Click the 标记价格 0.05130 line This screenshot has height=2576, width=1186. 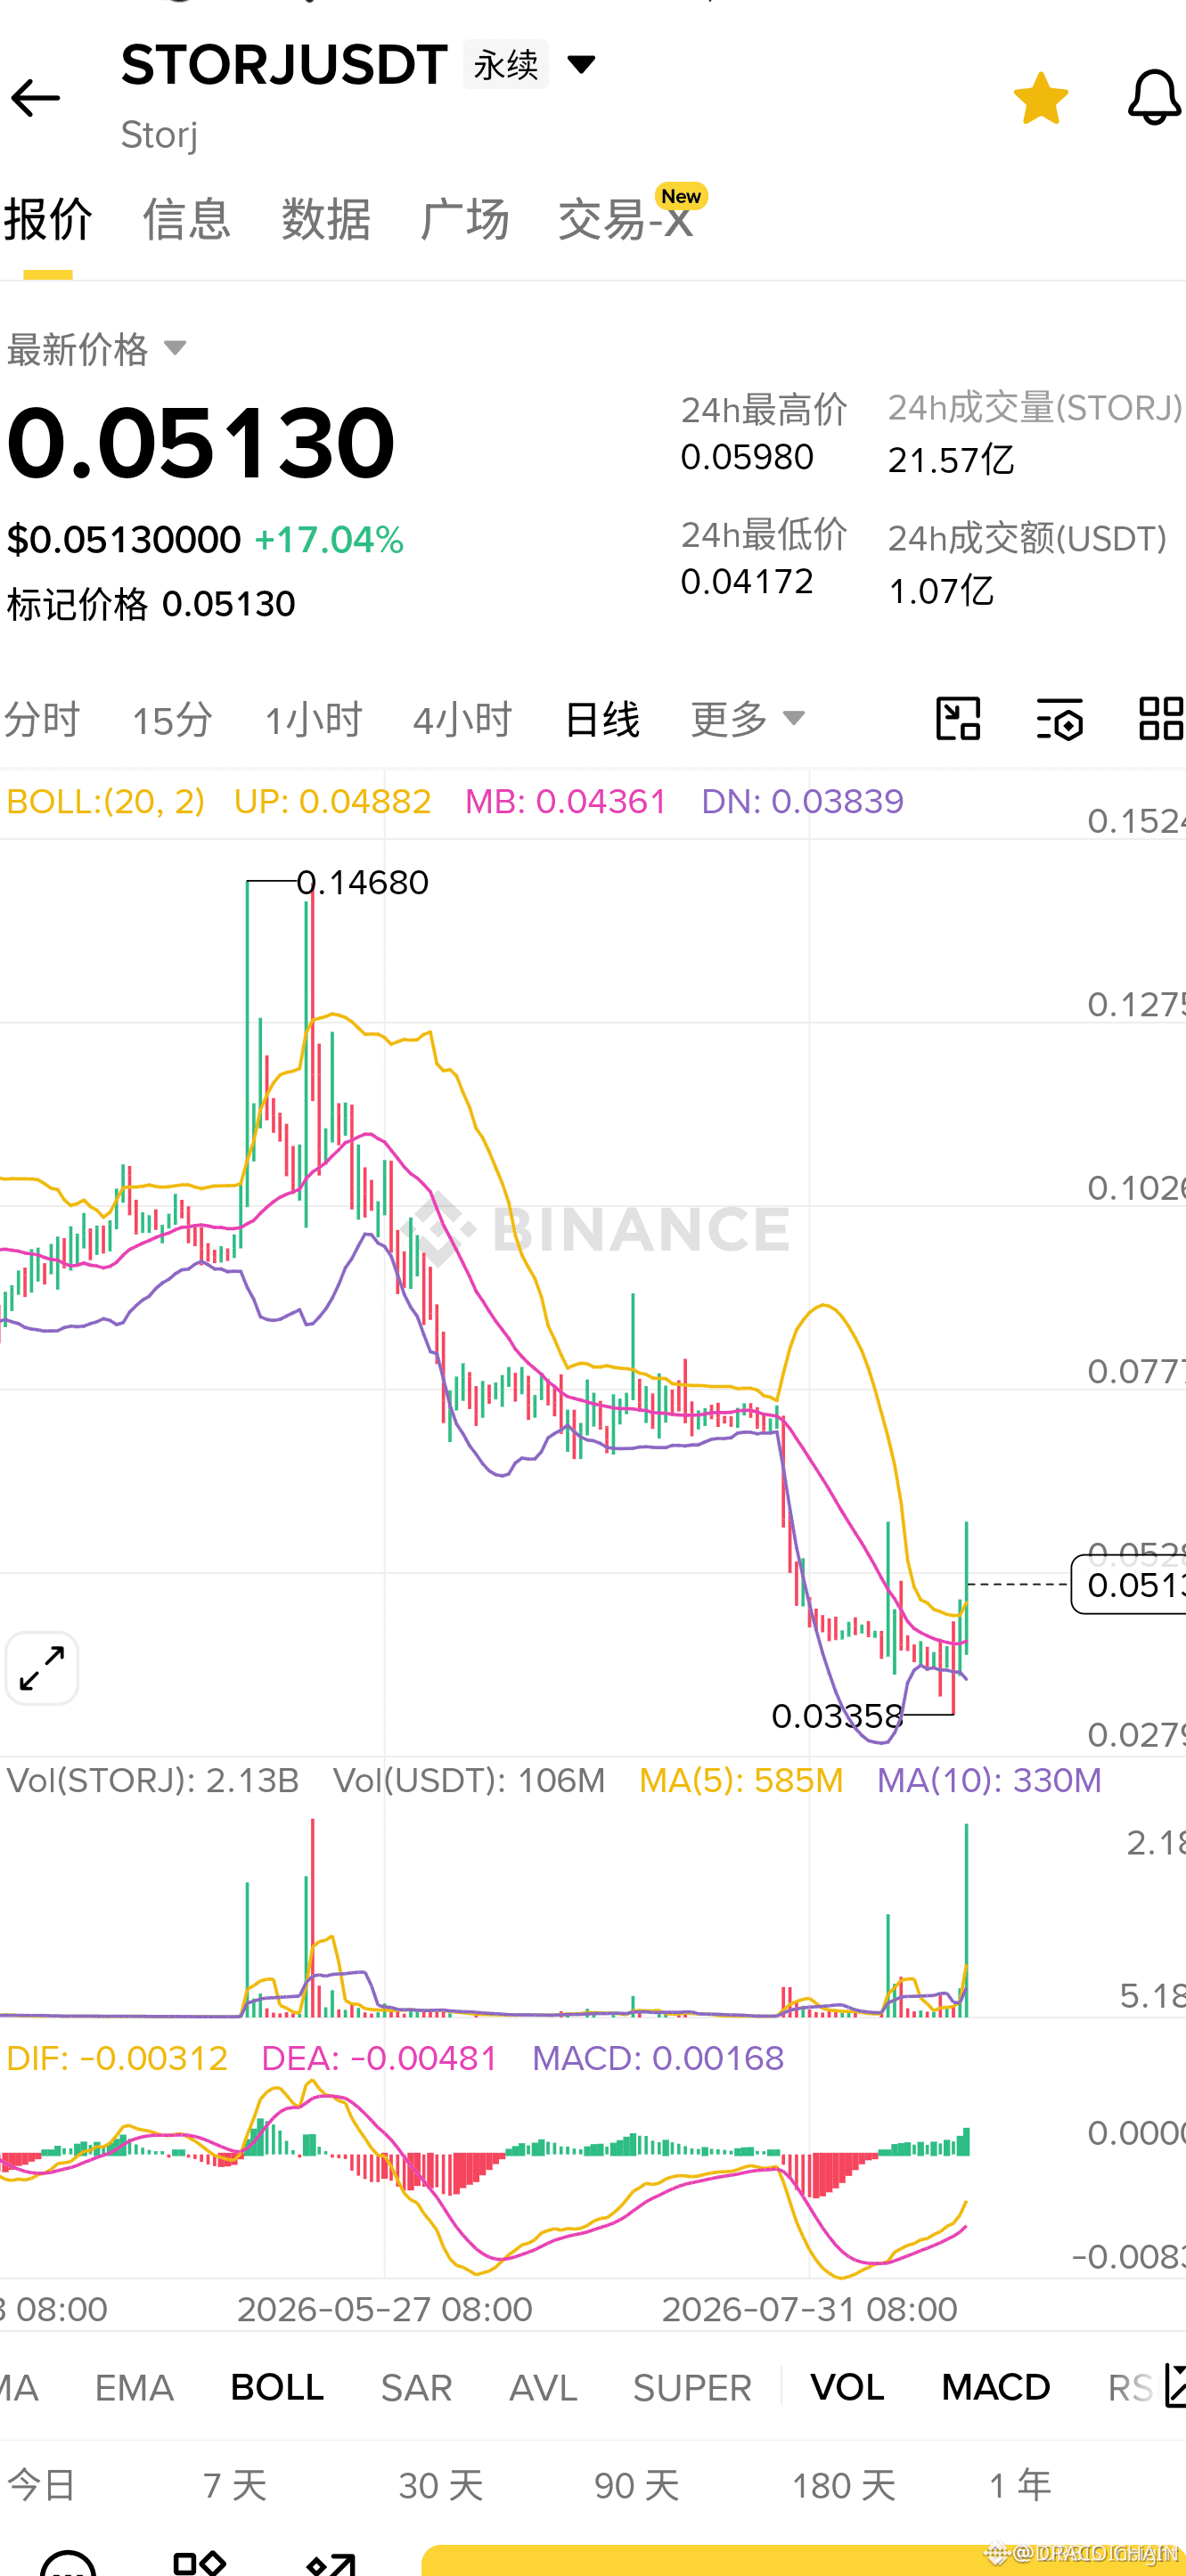pyautogui.click(x=151, y=604)
